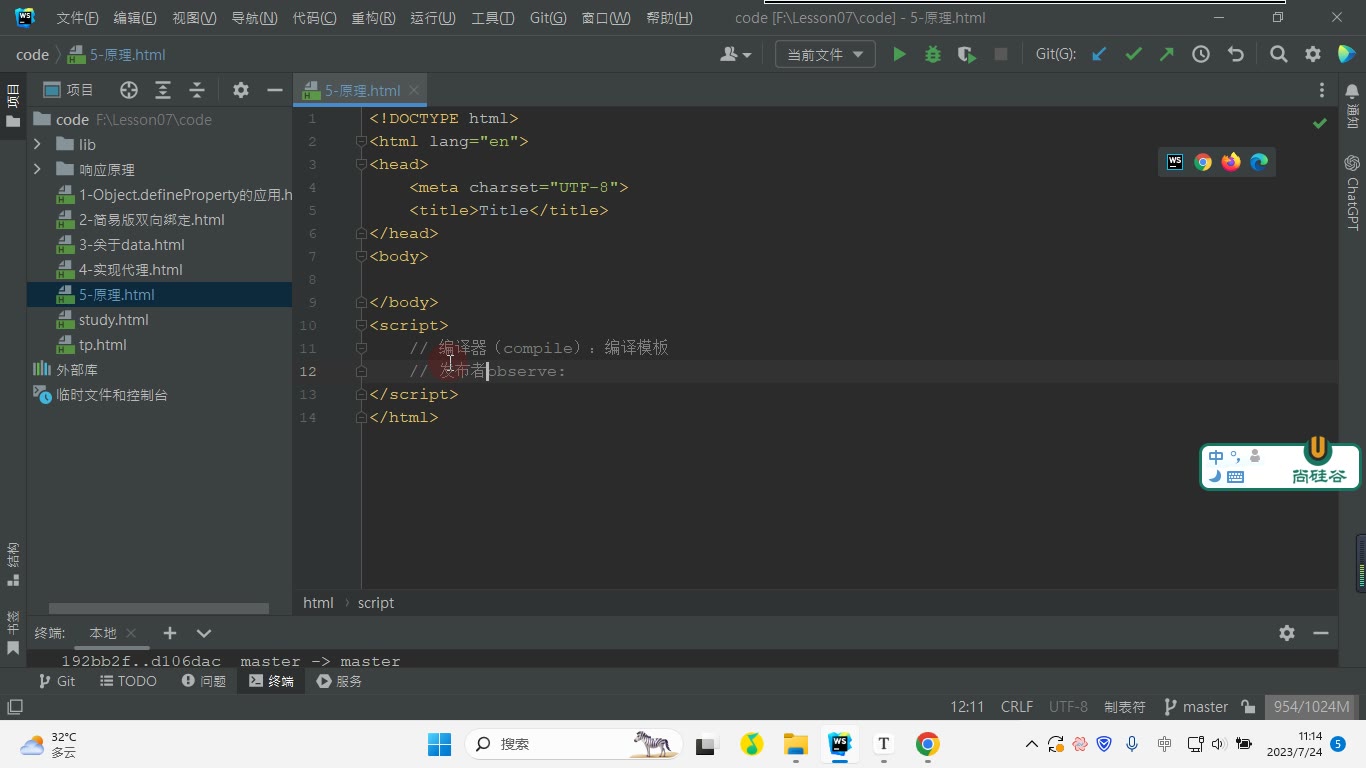Image resolution: width=1366 pixels, height=768 pixels.
Task: Open Search Everywhere magnifier
Action: [1278, 55]
